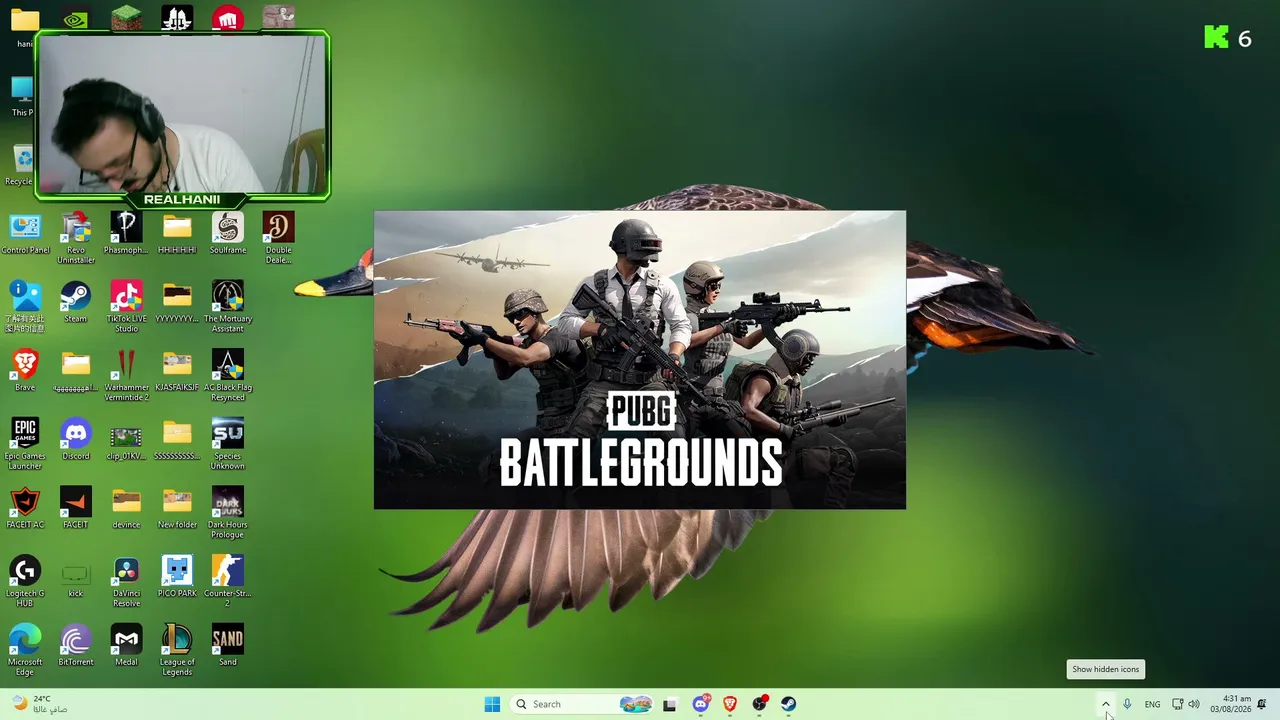Click the taskbar Search box

point(583,704)
